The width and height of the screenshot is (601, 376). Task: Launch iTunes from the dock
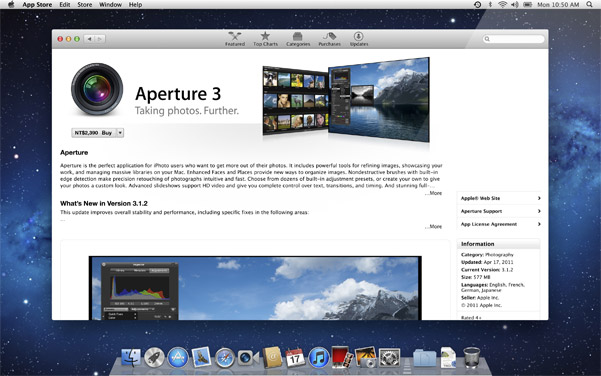pyautogui.click(x=319, y=358)
